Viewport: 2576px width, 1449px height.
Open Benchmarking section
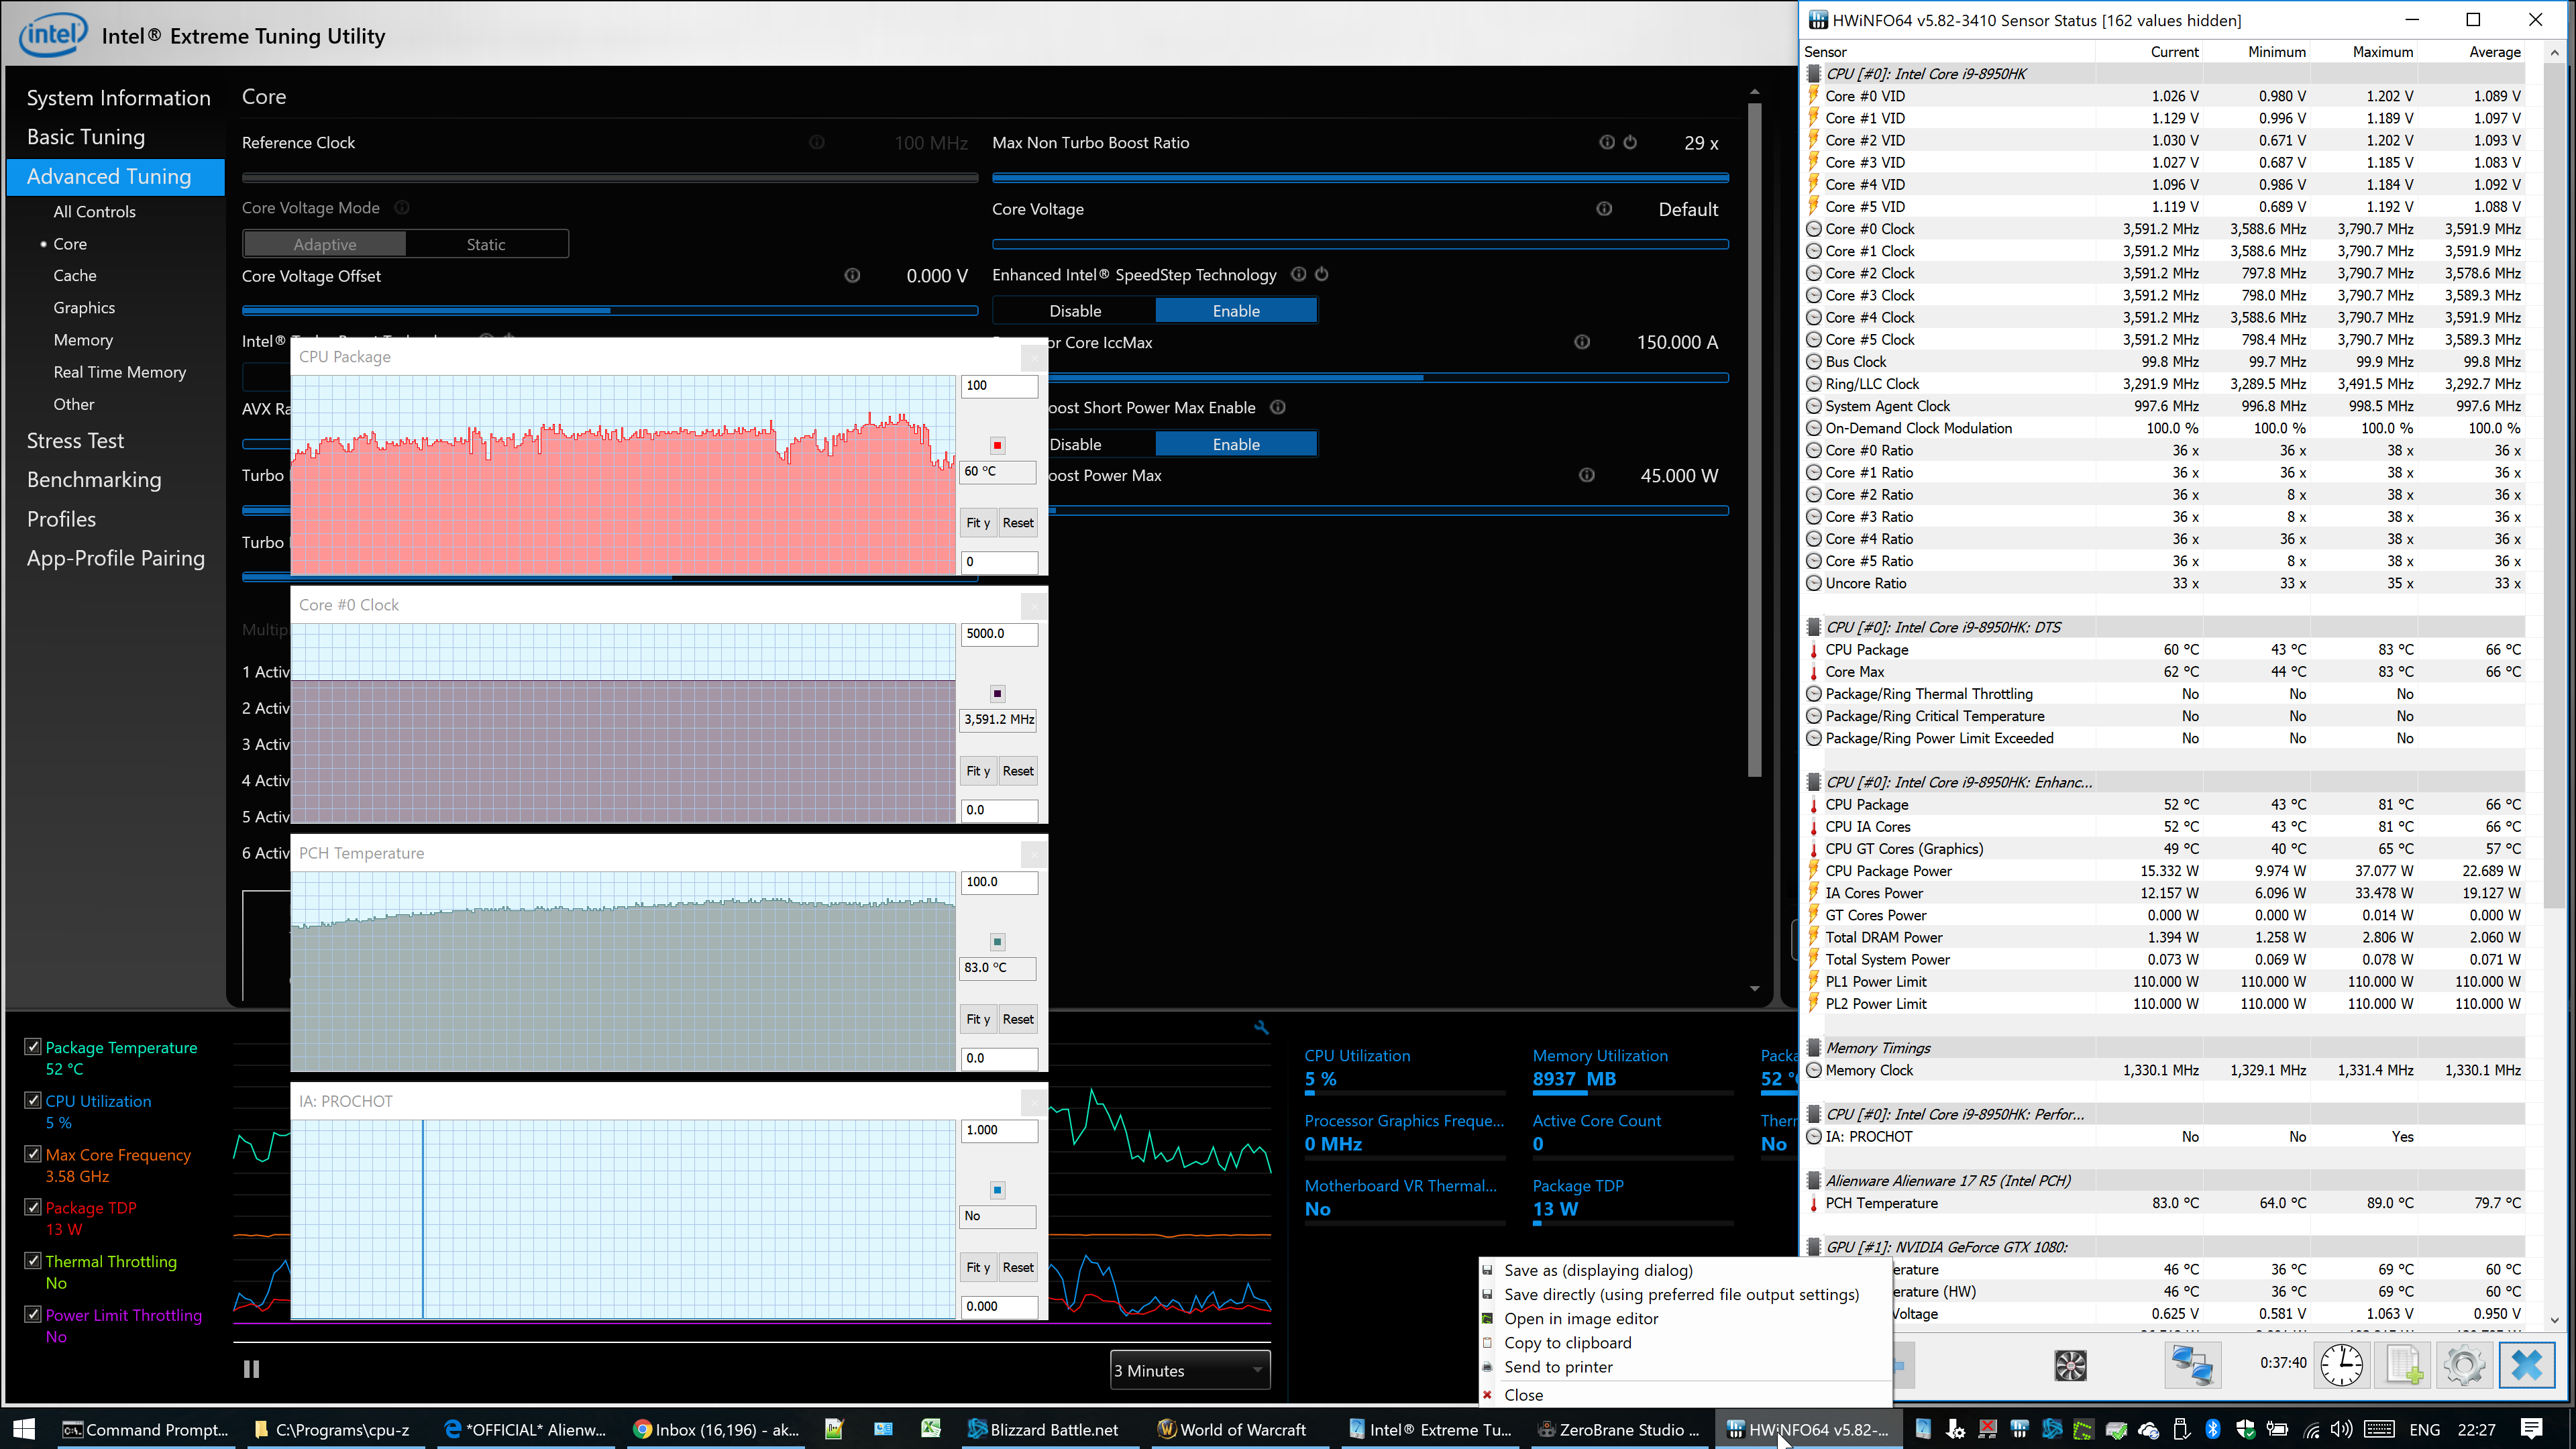[94, 479]
